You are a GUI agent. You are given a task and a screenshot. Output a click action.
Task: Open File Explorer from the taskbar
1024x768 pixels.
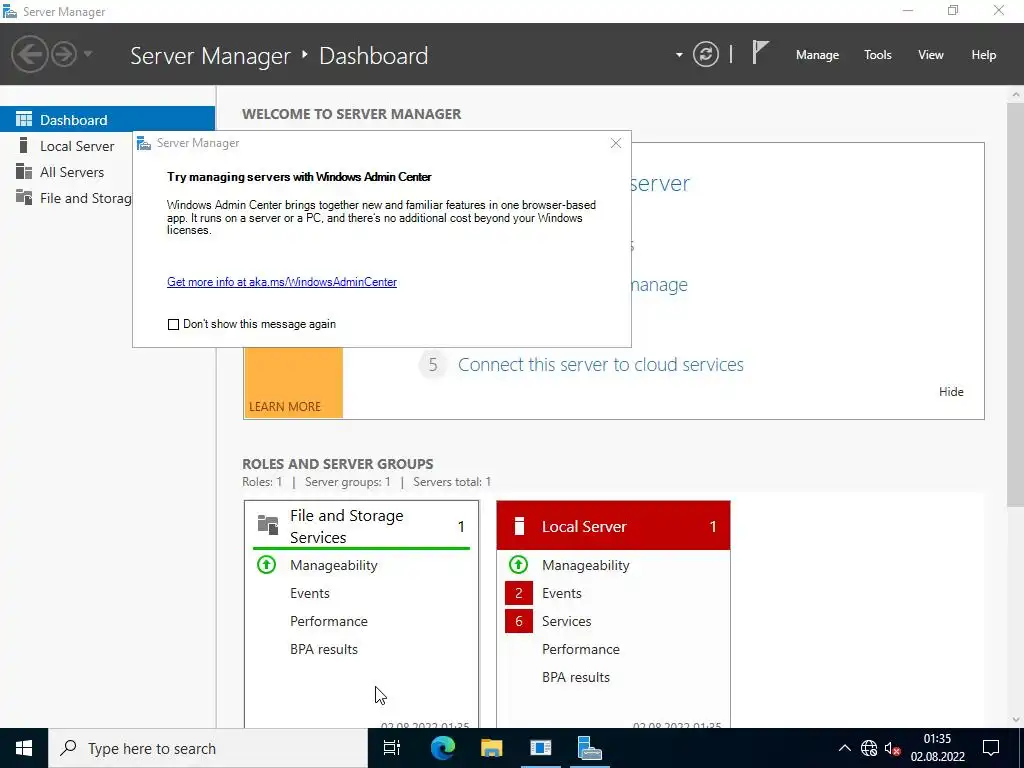tap(491, 748)
